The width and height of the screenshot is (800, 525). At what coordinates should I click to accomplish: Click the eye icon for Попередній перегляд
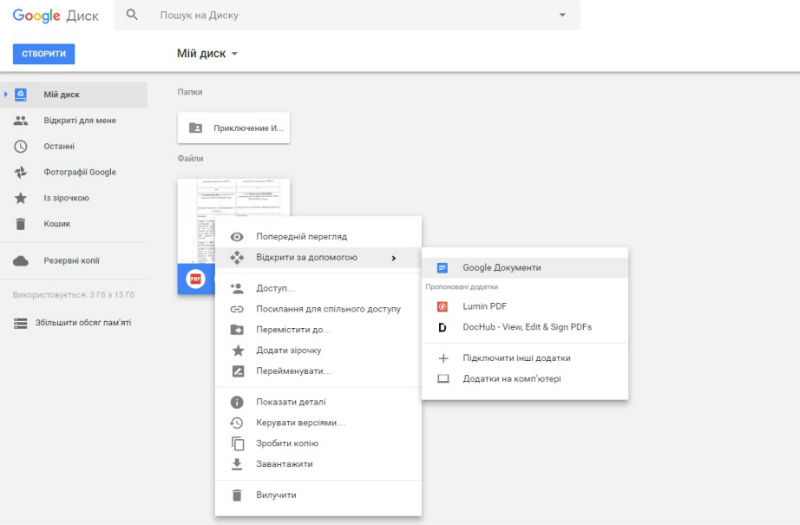coord(237,237)
